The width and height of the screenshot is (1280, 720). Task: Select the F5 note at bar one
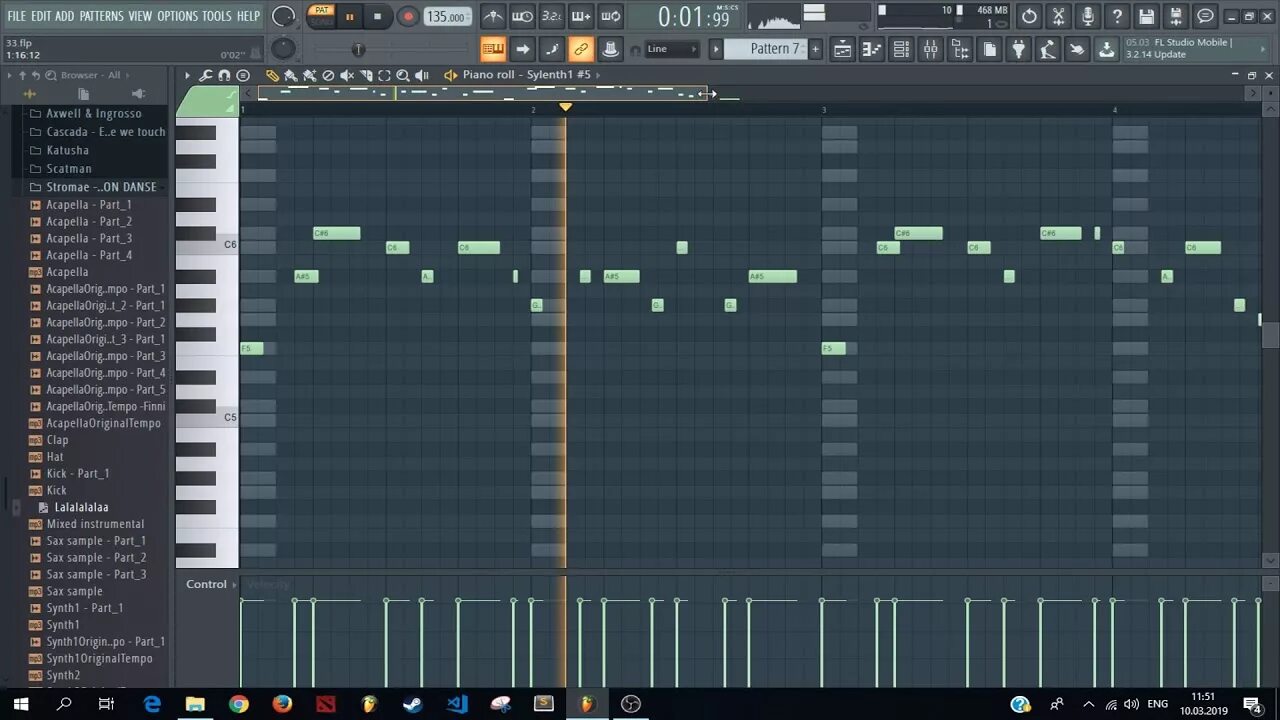(252, 348)
